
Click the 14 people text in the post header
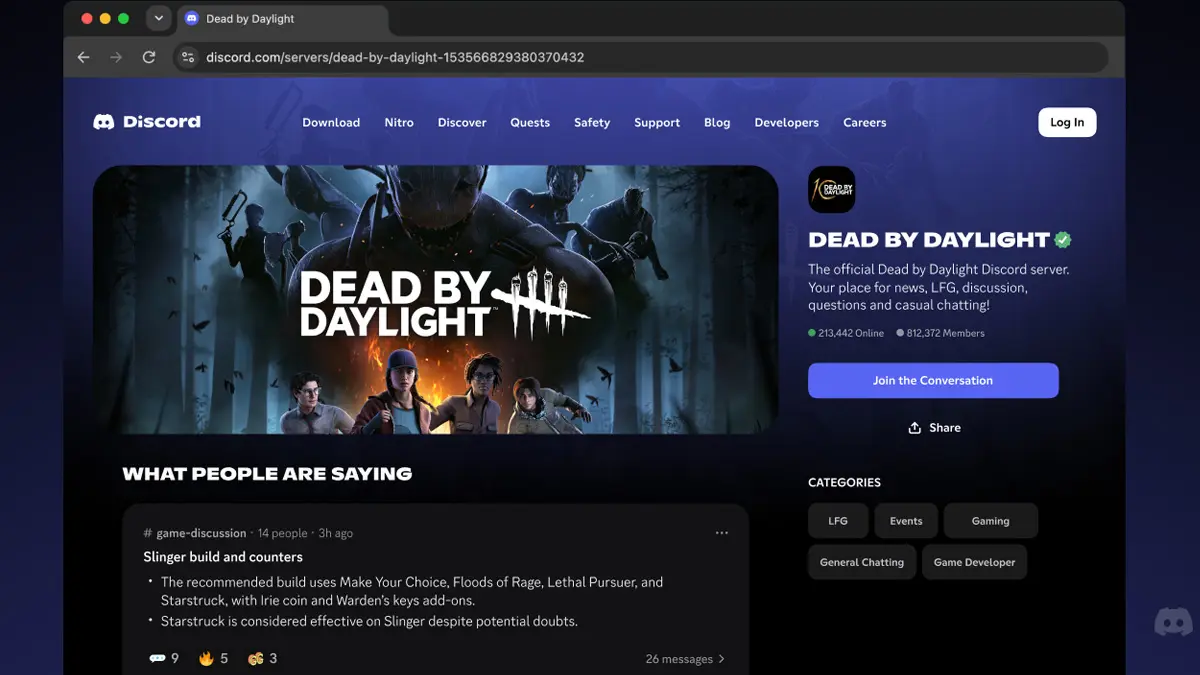pyautogui.click(x=283, y=533)
